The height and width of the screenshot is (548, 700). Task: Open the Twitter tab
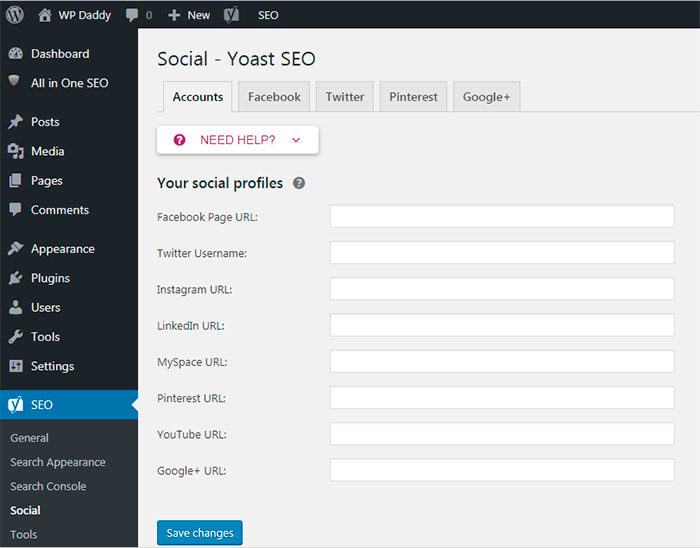[345, 96]
